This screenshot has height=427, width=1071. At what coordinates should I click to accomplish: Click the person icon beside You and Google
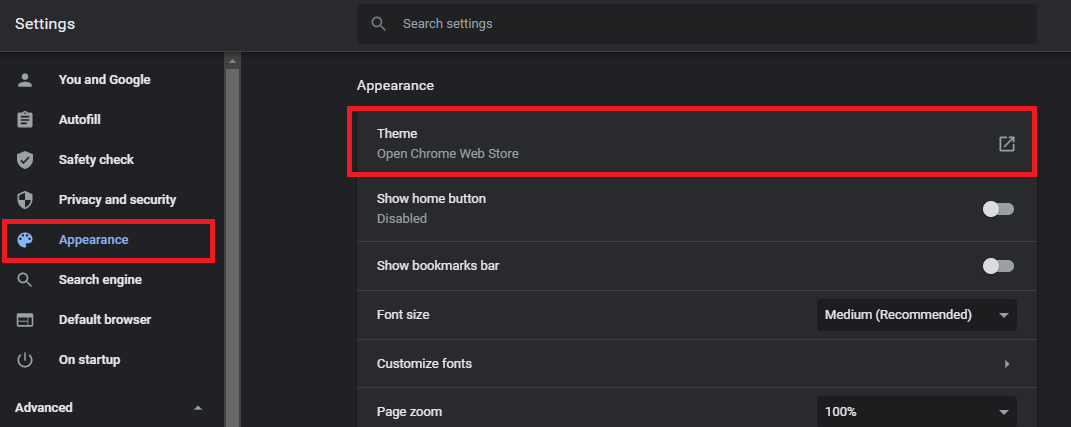point(25,80)
